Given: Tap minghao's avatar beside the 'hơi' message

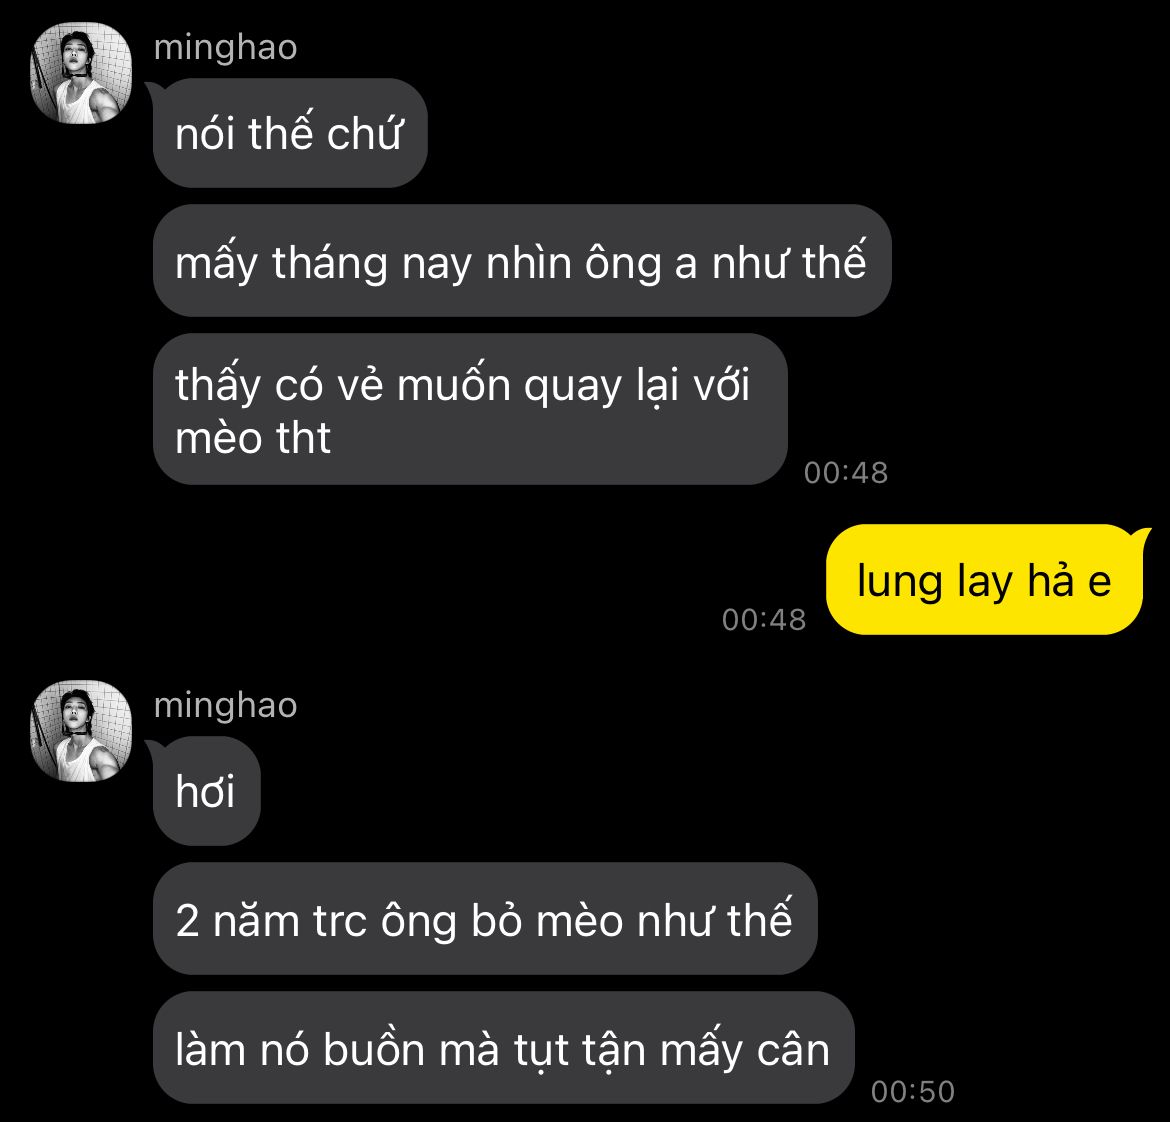Looking at the screenshot, I should tap(81, 730).
